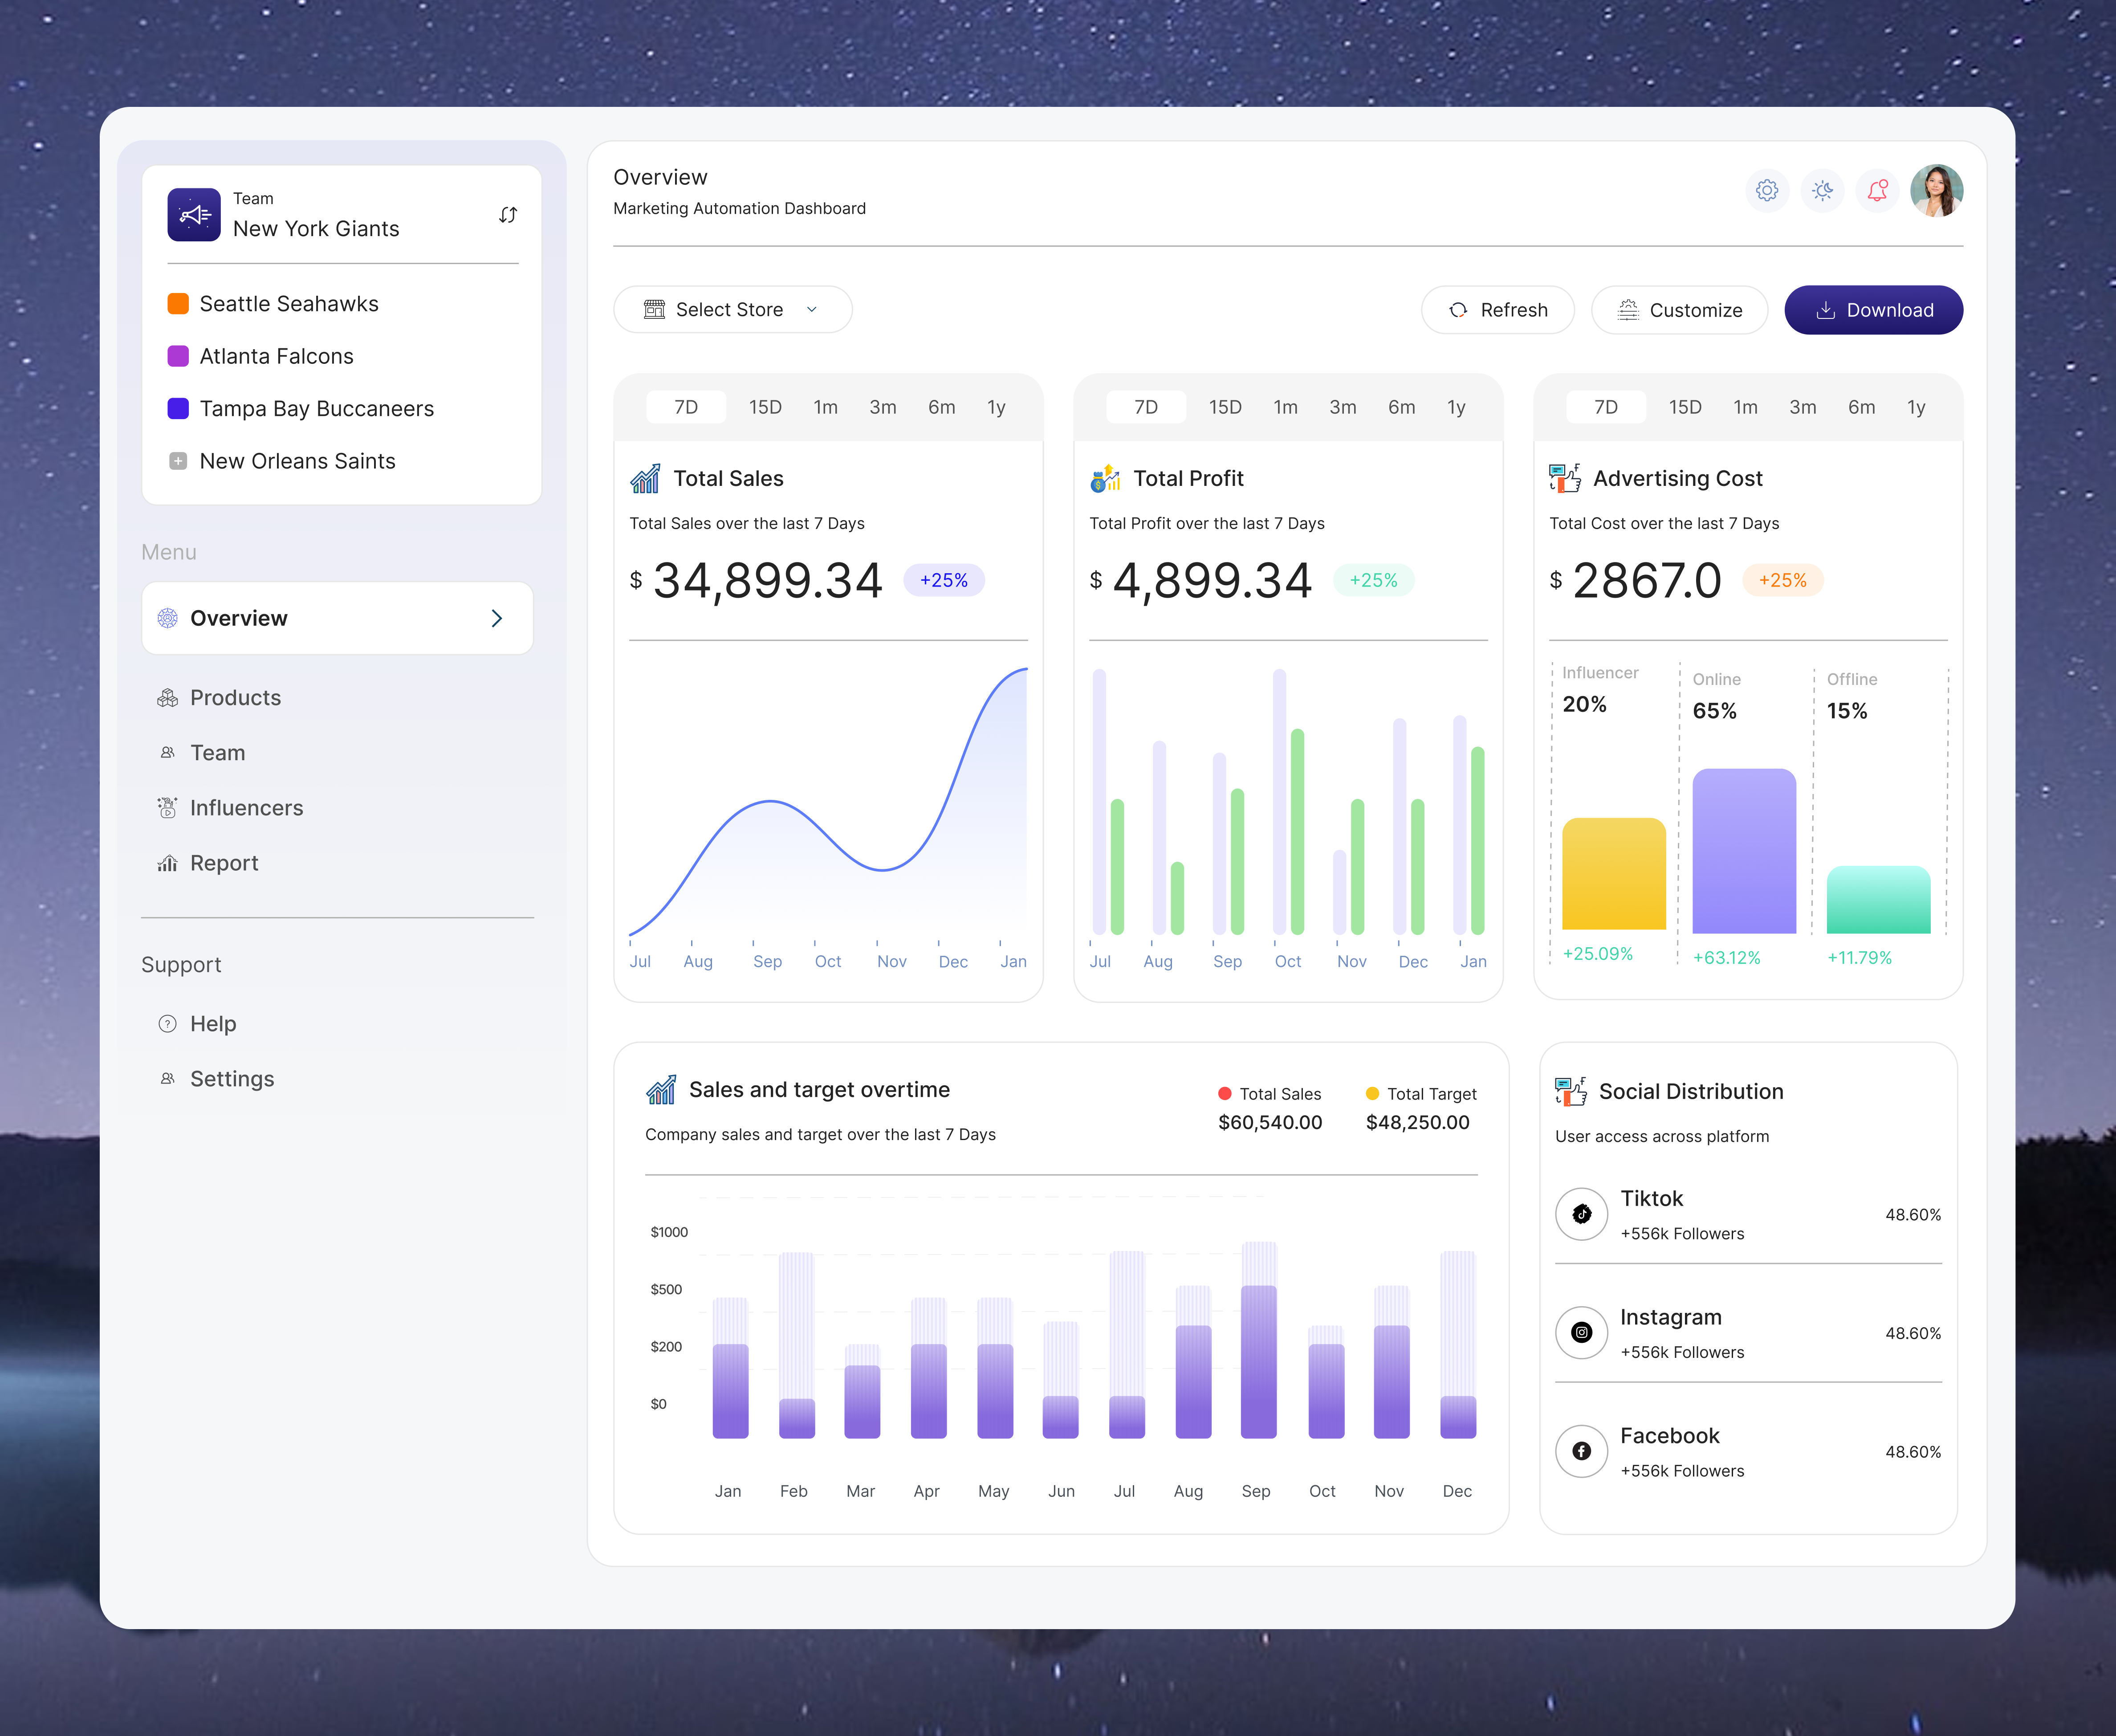Expand Overview menu chevron arrow
Screen dimensions: 2116x1736
coord(497,618)
